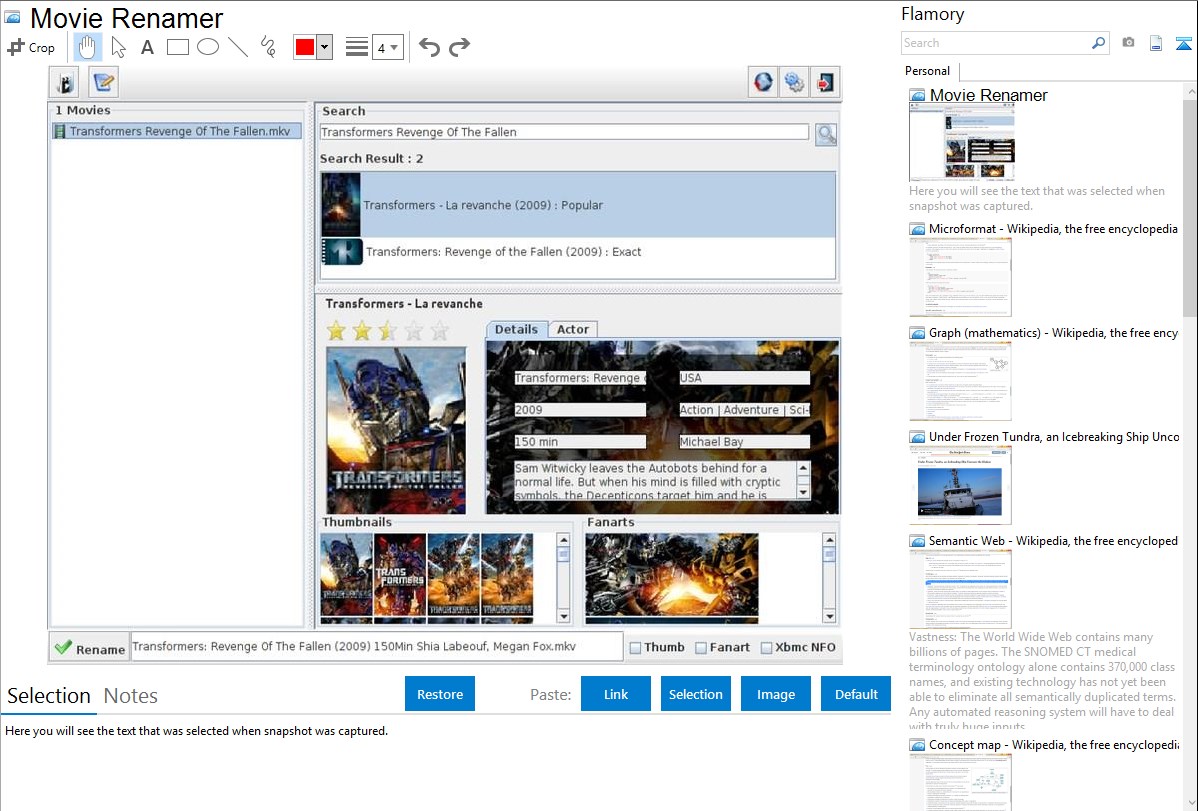This screenshot has width=1198, height=811.
Task: Open the Selection tab
Action: (x=49, y=696)
